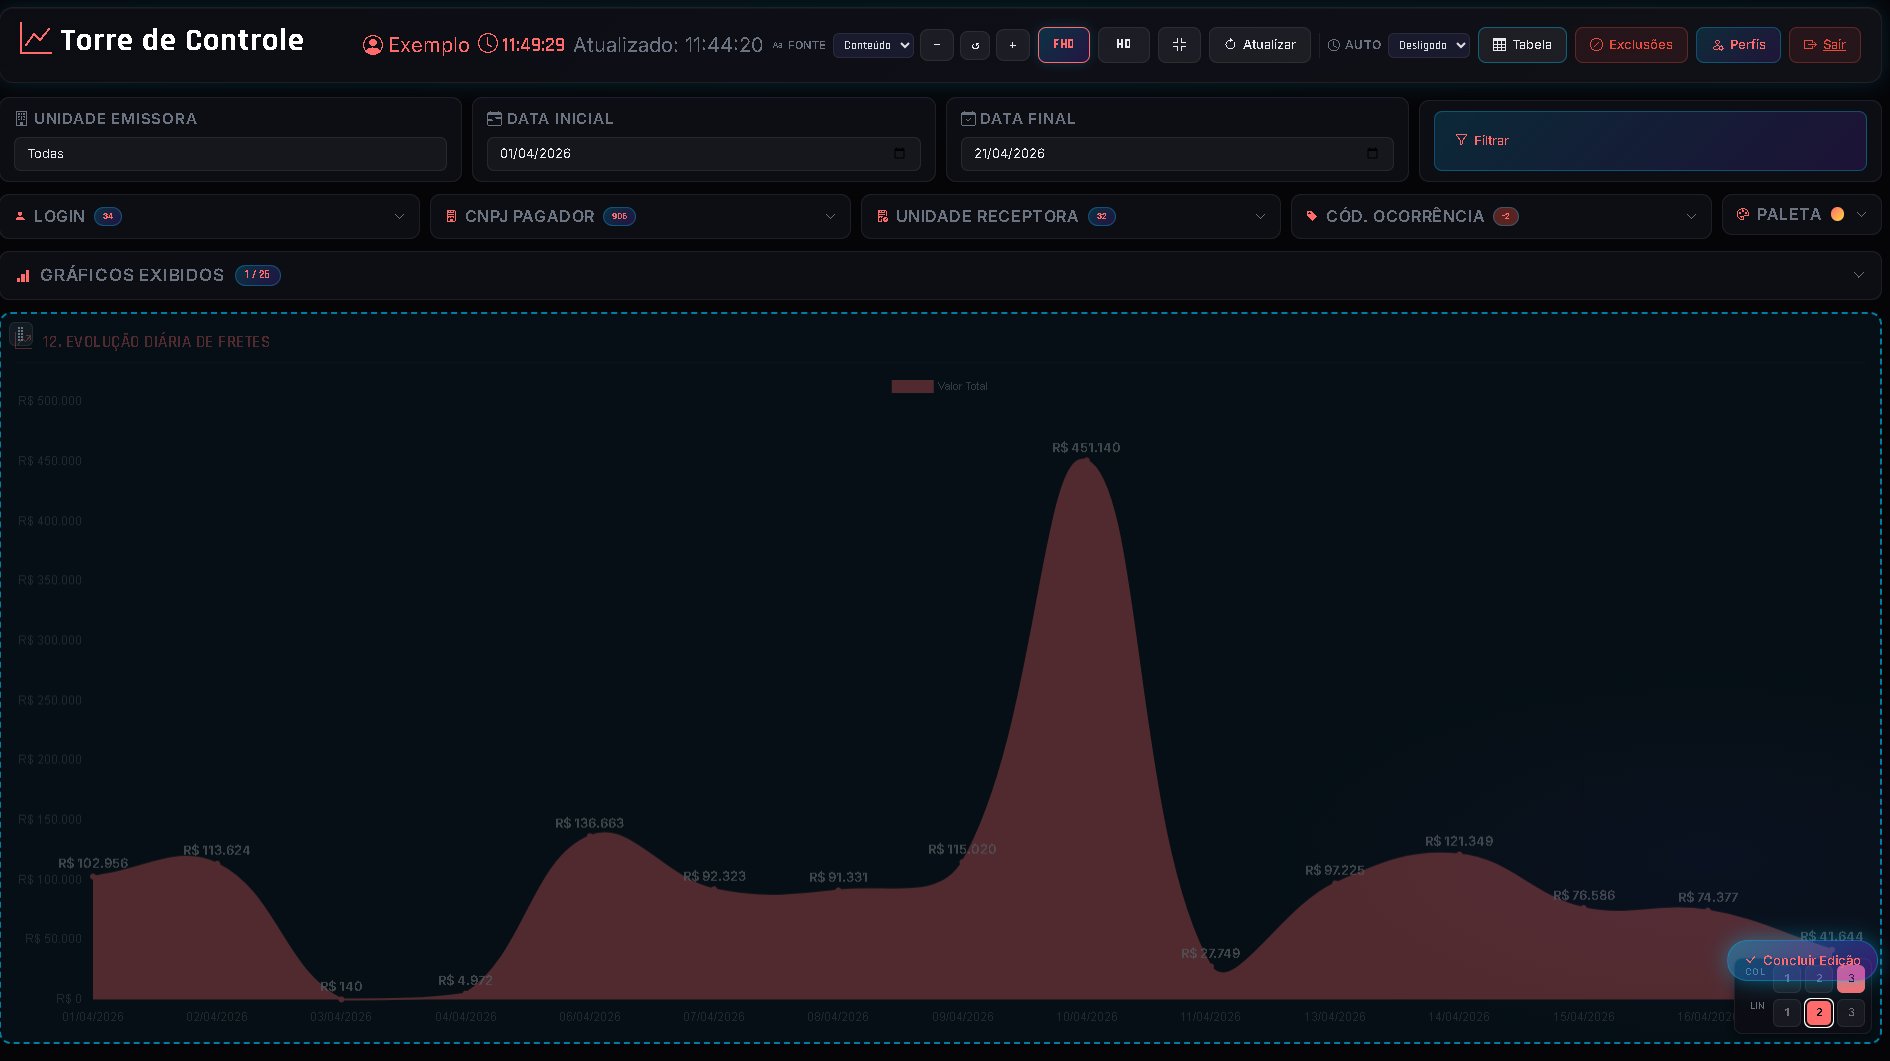Open the Fonte Conteúdo dropdown
1890x1061 pixels.
point(873,45)
